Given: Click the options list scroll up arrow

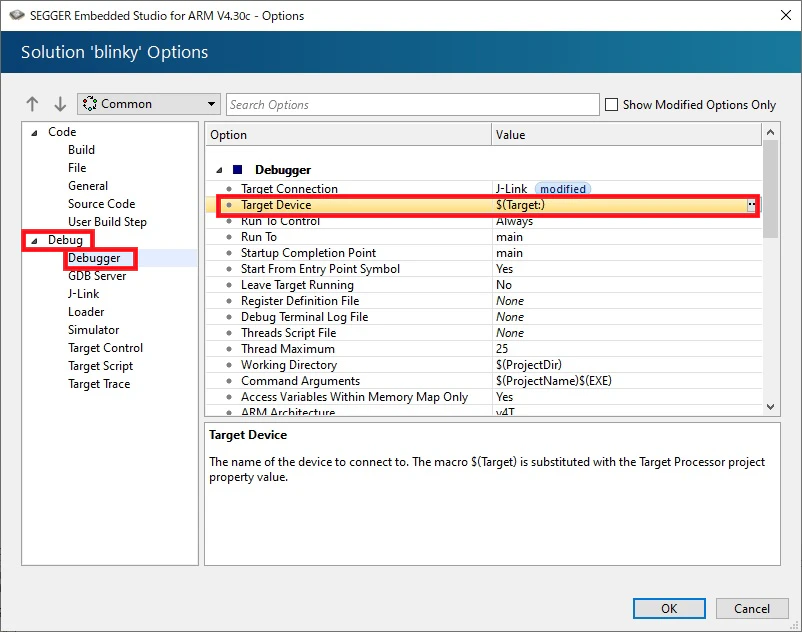Looking at the screenshot, I should click(770, 132).
